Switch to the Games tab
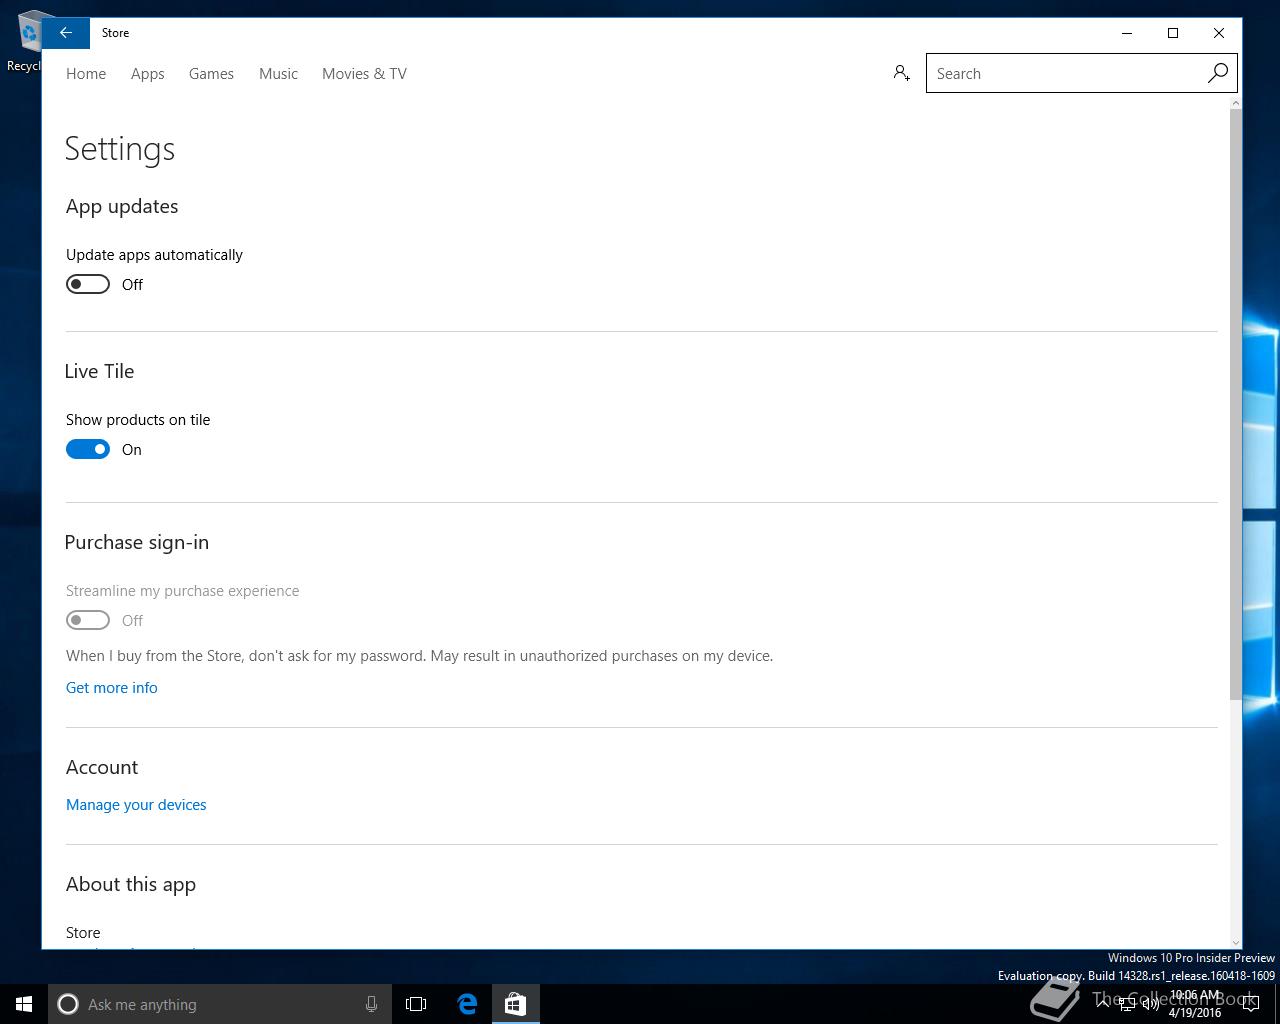The height and width of the screenshot is (1024, 1280). pos(211,73)
